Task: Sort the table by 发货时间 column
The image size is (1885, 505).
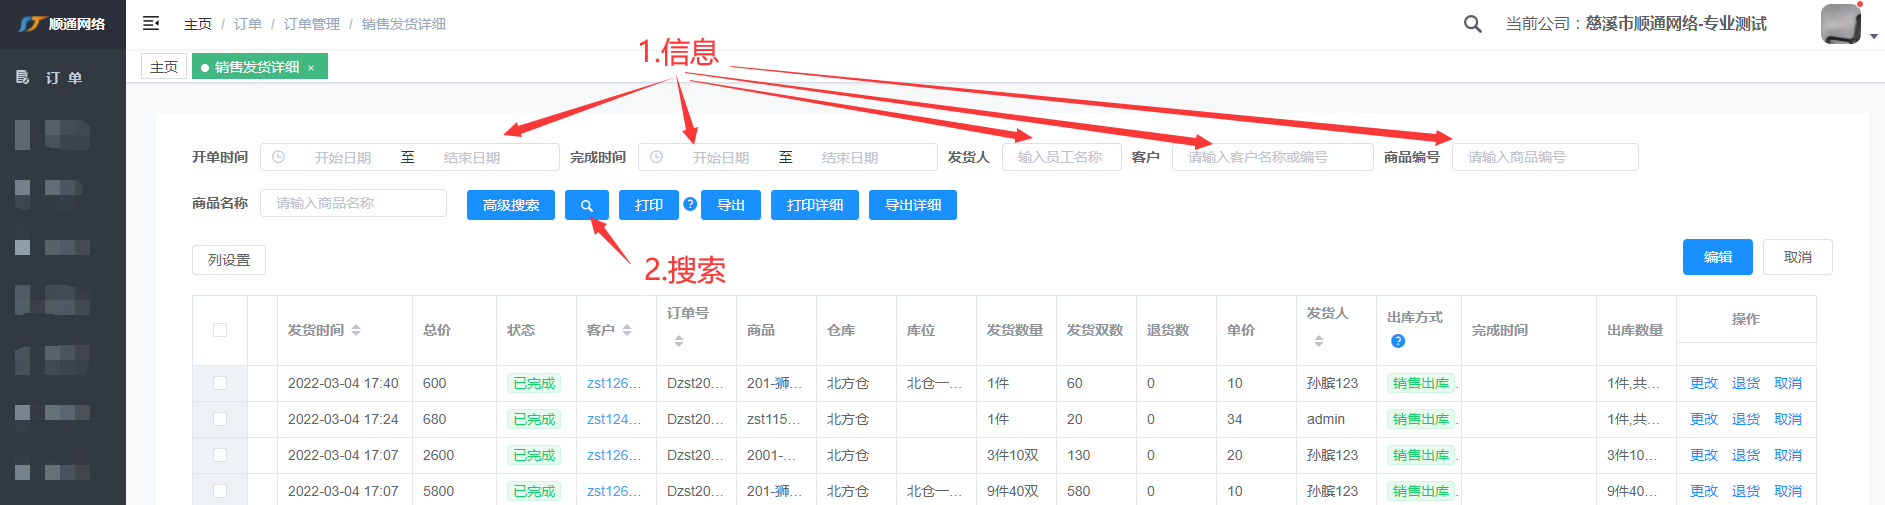Action: (x=356, y=330)
